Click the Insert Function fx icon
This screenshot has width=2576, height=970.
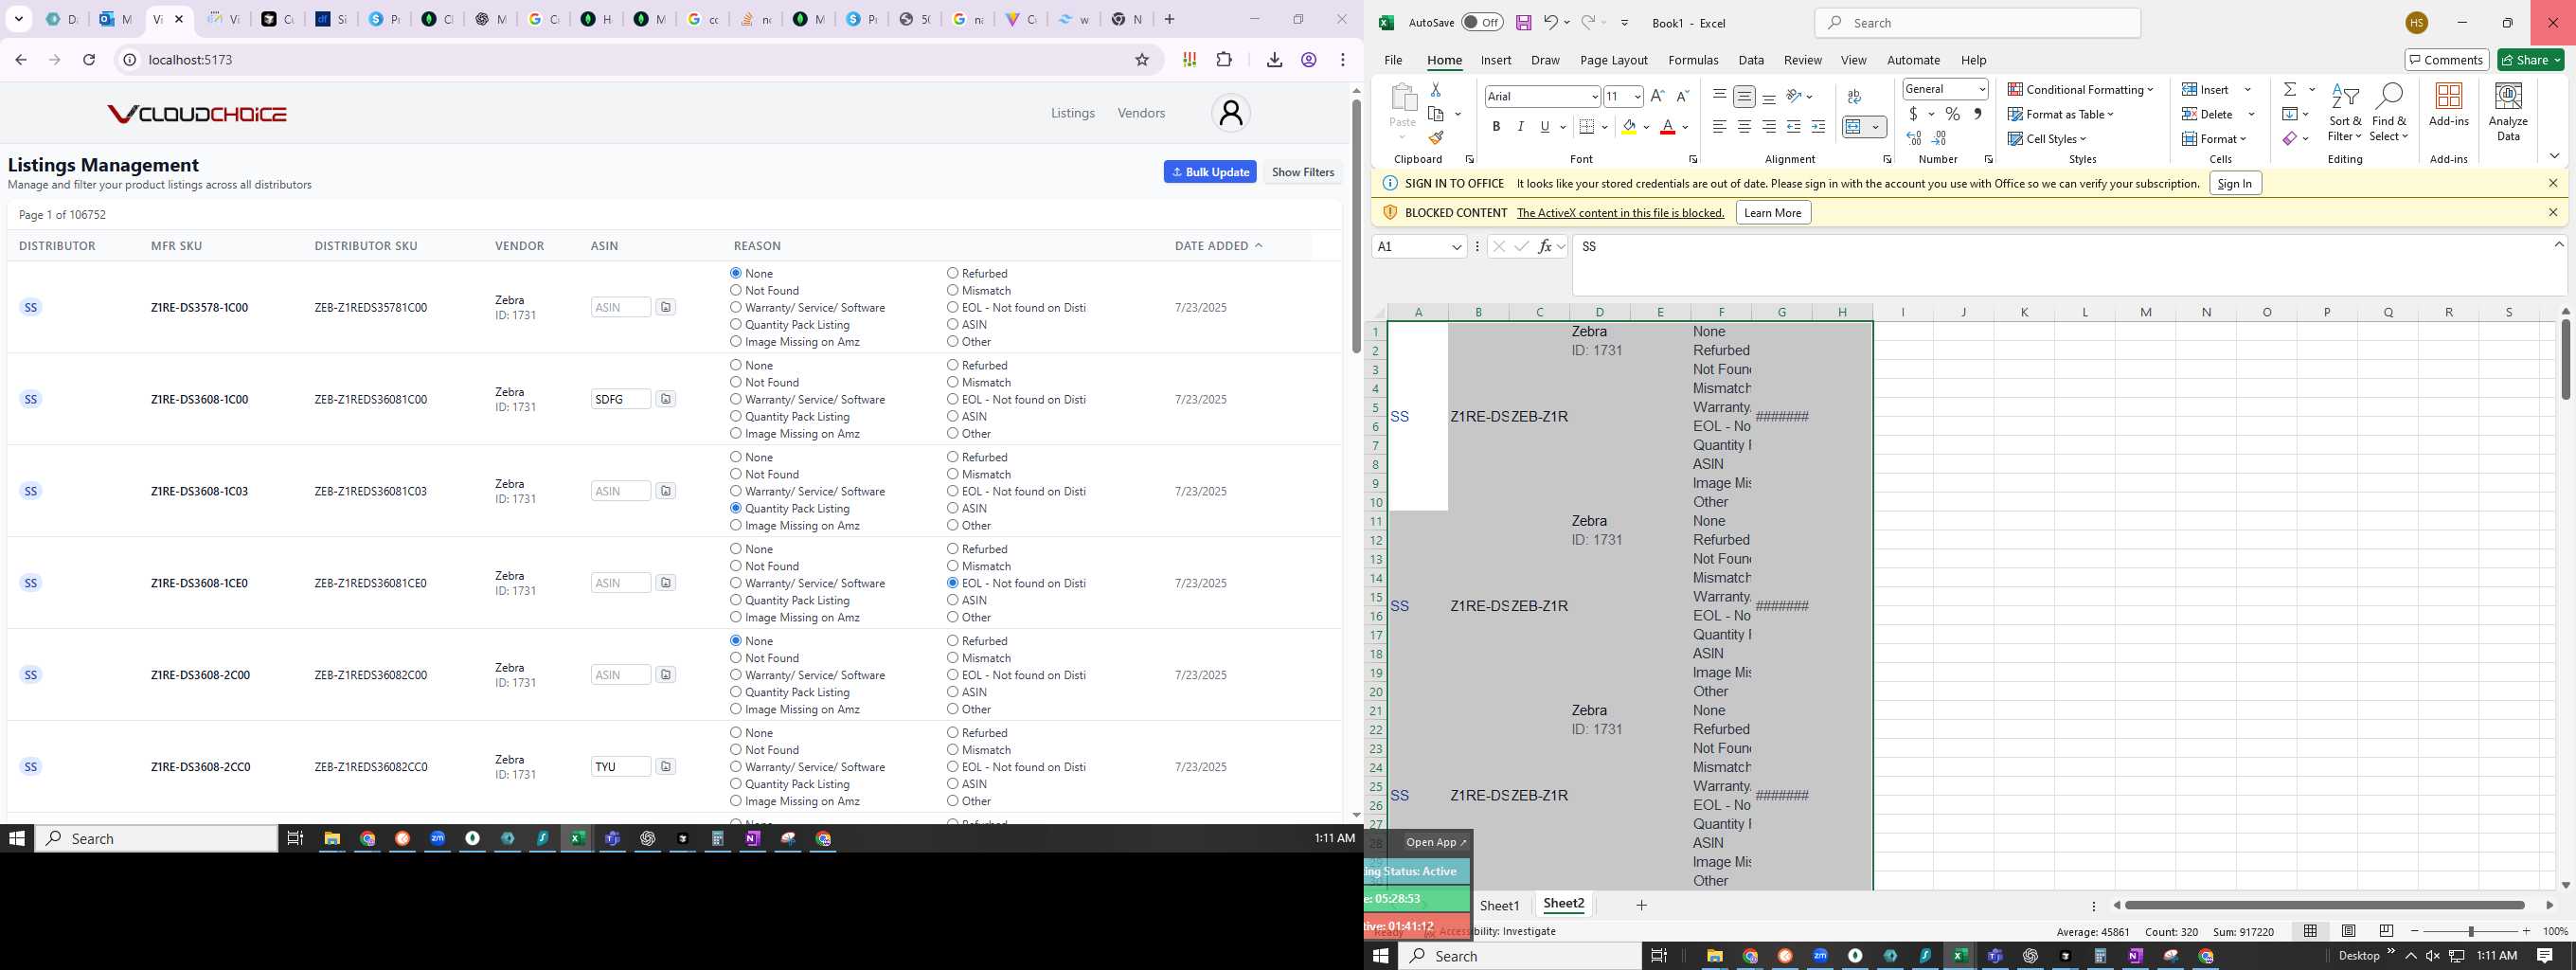click(x=1546, y=246)
